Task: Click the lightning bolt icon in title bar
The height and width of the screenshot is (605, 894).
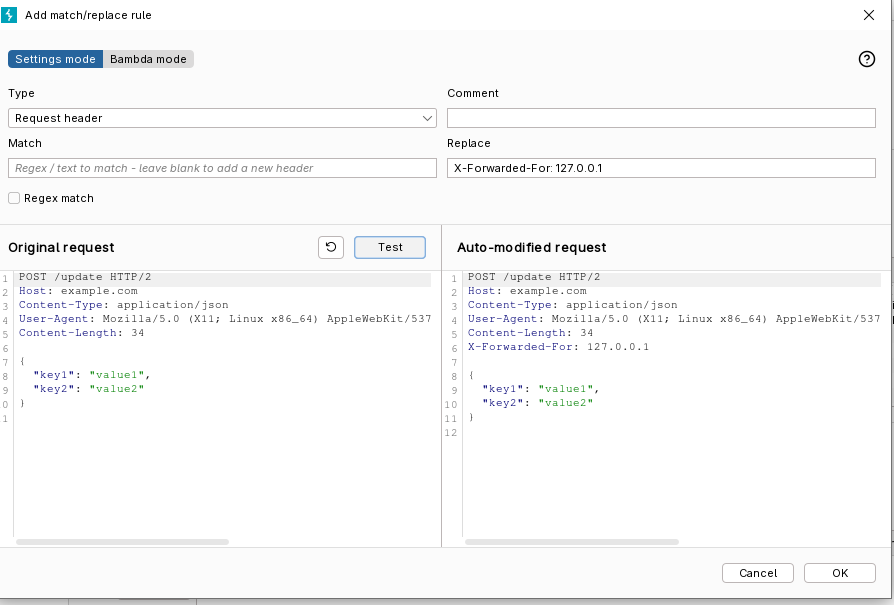Action: [x=10, y=15]
